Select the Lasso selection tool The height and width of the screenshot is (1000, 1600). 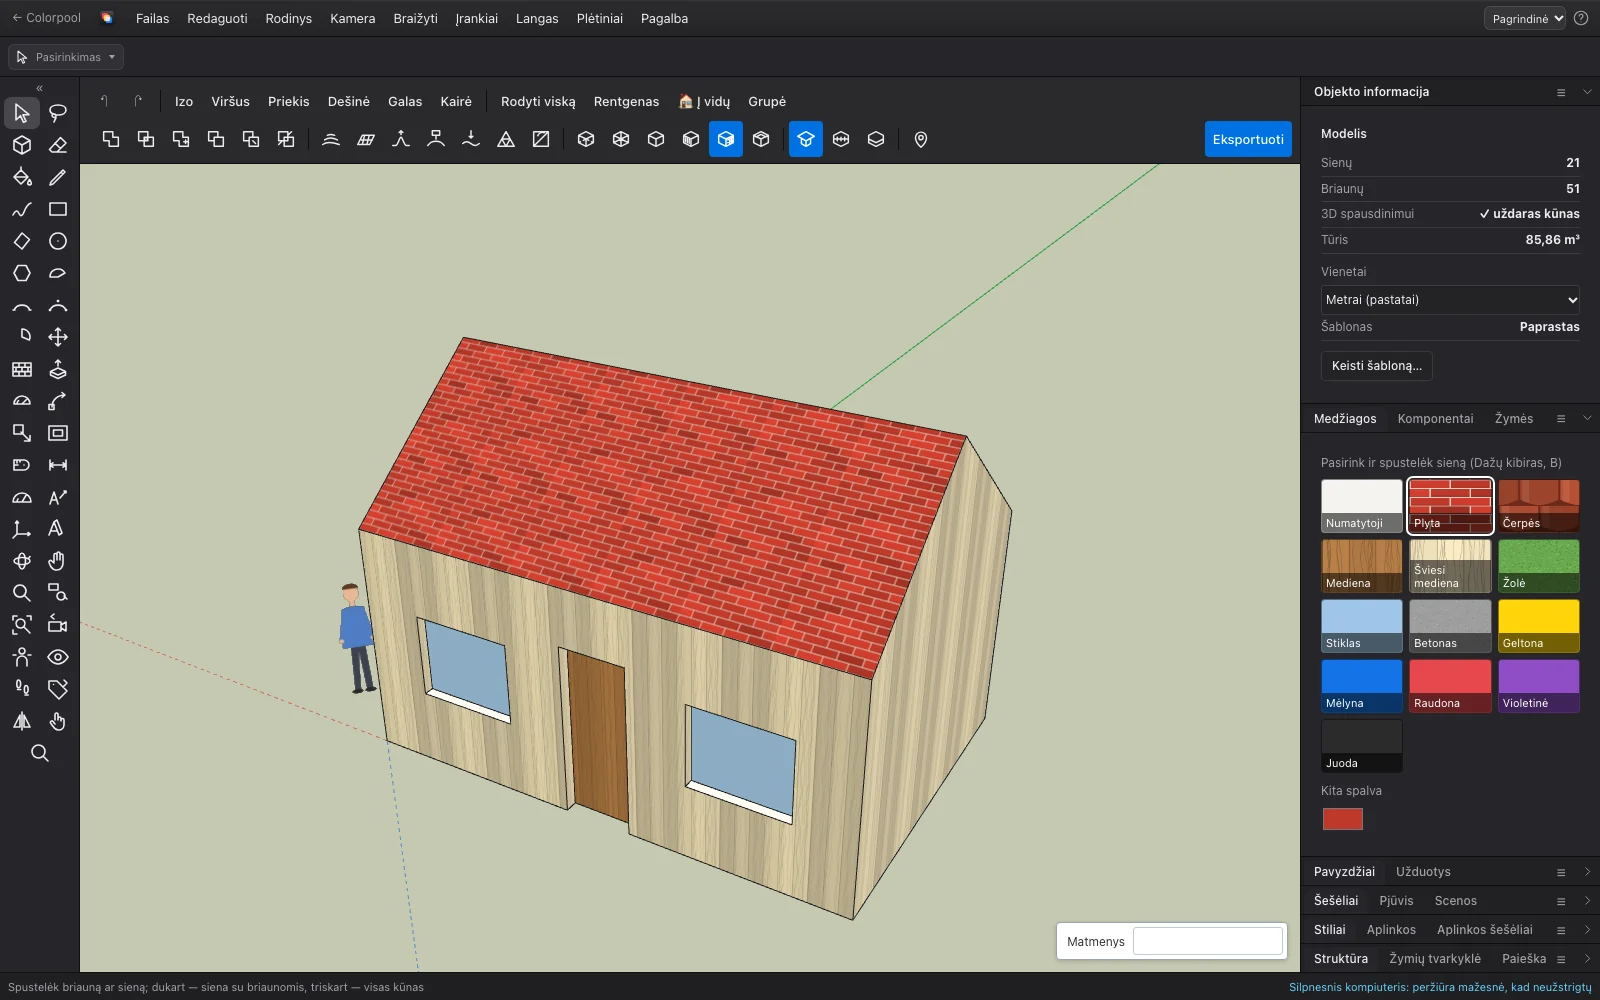pos(58,113)
